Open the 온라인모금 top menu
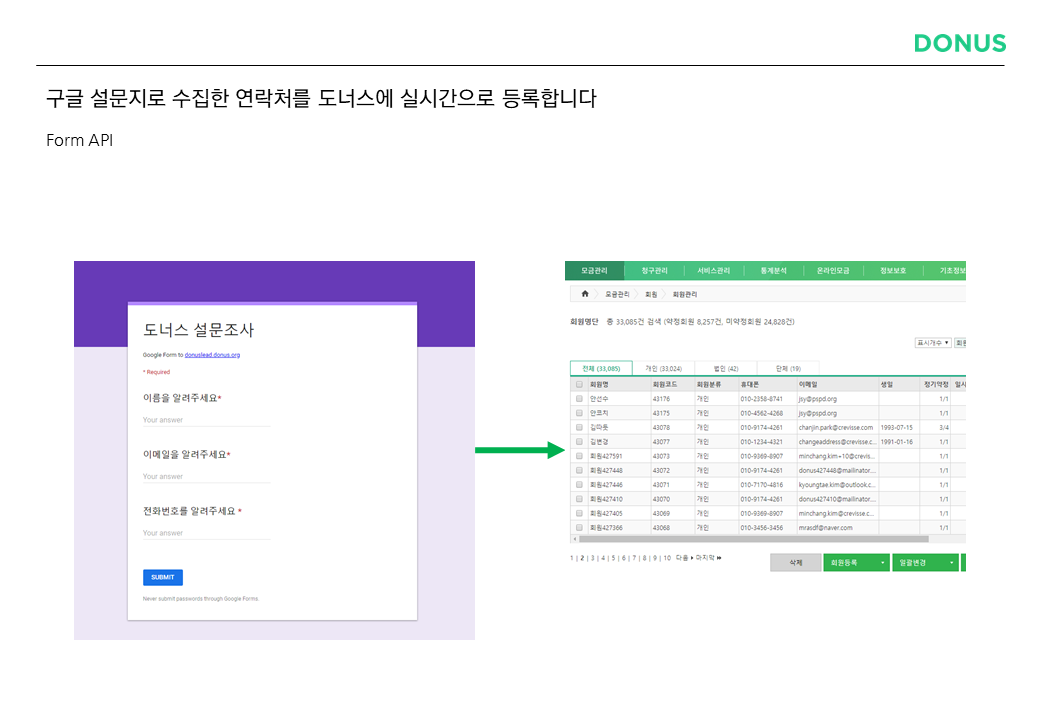The width and height of the screenshot is (1040, 720). (833, 270)
